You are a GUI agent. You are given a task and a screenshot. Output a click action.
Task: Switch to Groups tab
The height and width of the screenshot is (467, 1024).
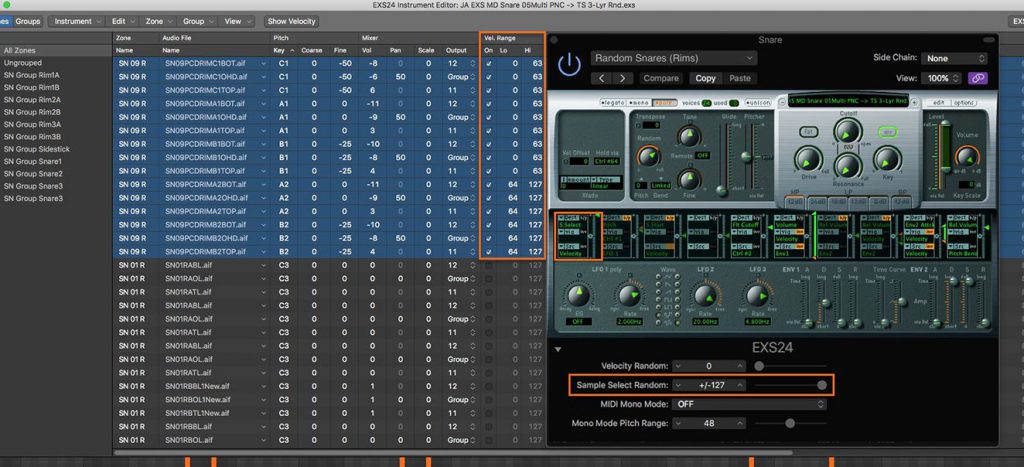click(27, 21)
